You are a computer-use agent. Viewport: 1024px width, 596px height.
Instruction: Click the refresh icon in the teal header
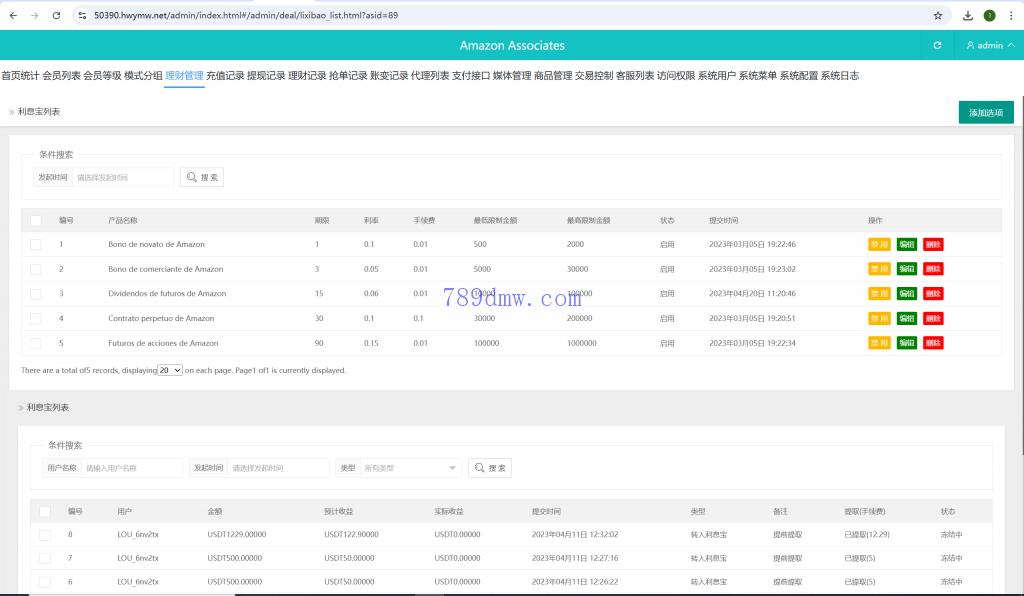(x=937, y=45)
